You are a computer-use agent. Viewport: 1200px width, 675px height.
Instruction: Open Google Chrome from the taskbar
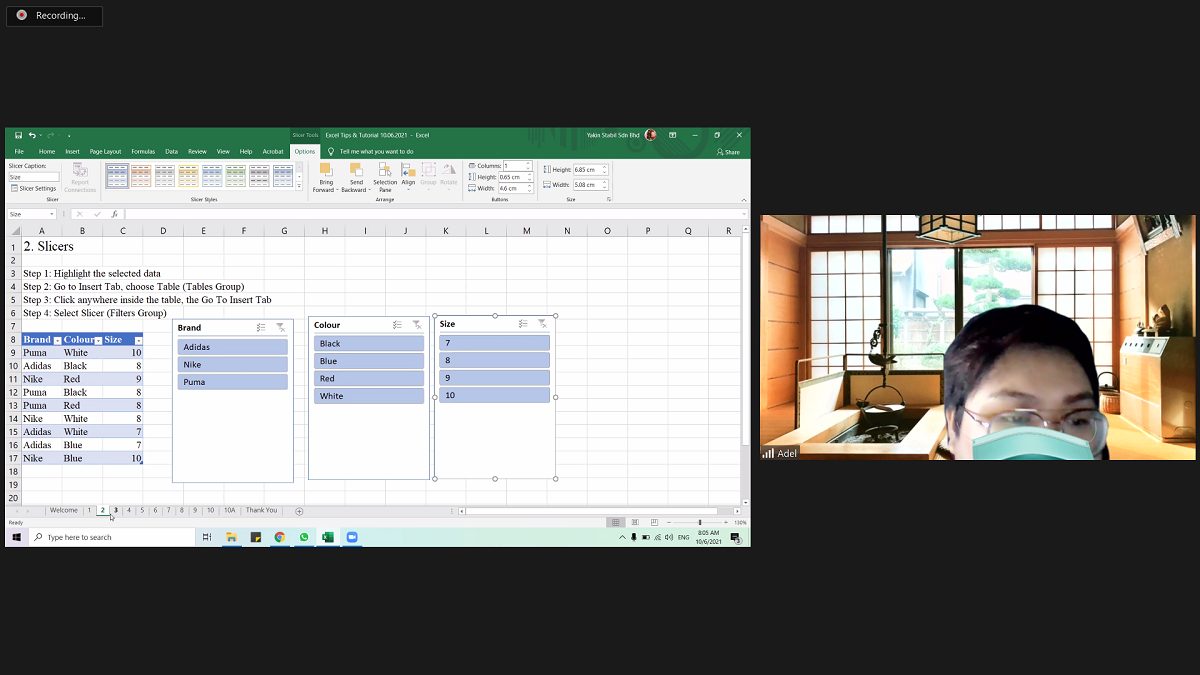(x=280, y=537)
